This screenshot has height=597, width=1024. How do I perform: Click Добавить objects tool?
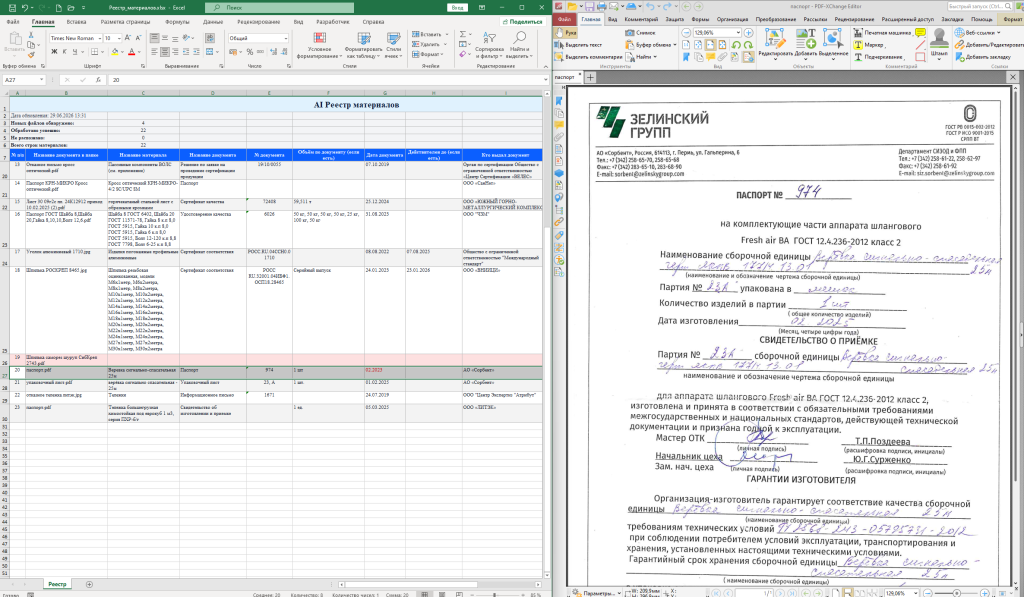(805, 43)
